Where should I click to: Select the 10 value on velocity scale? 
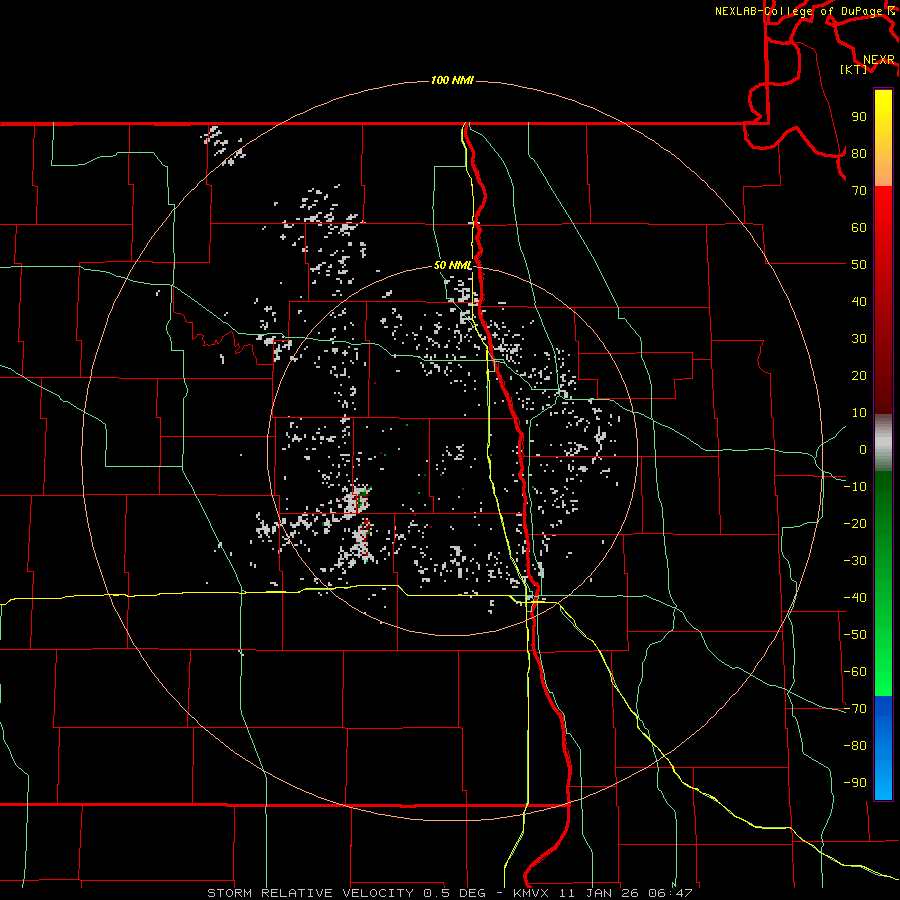click(x=859, y=413)
